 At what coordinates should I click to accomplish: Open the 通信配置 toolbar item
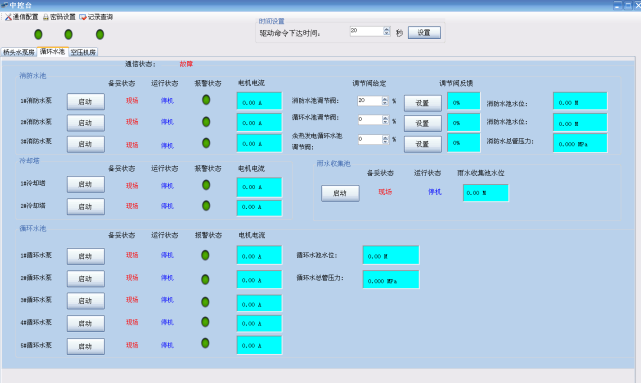pos(22,17)
